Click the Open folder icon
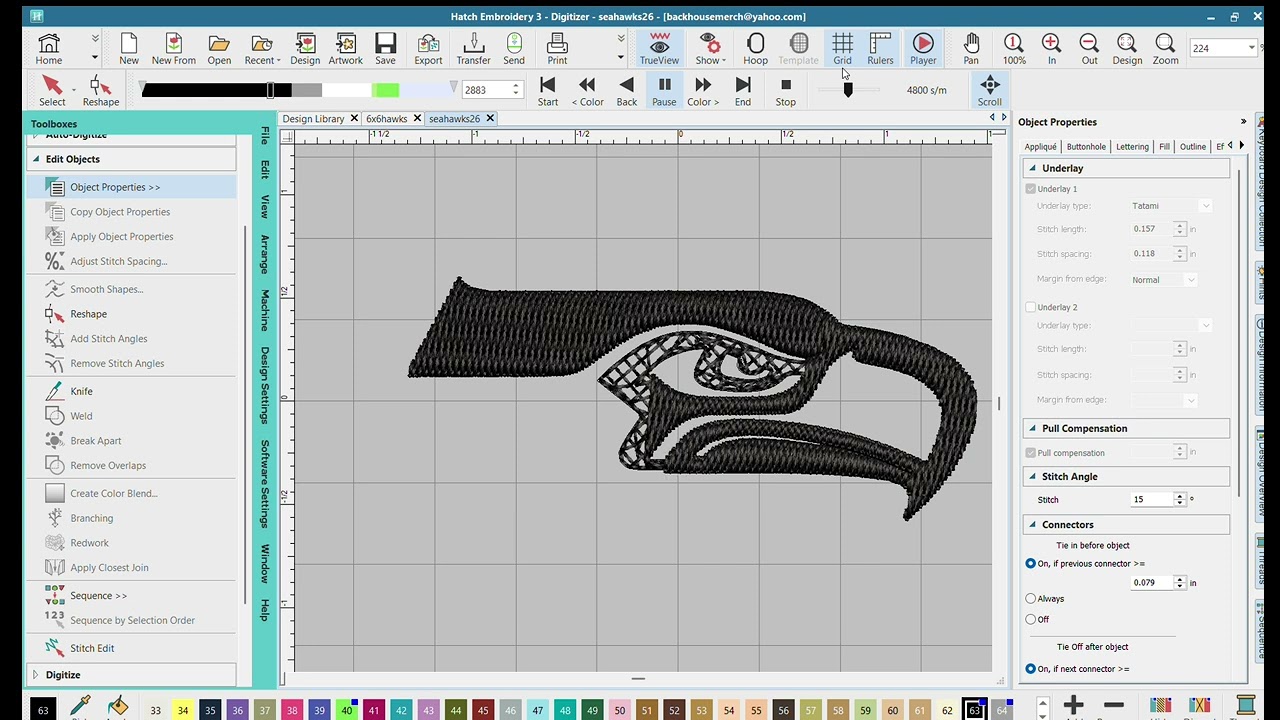This screenshot has width=1280, height=720. click(219, 48)
